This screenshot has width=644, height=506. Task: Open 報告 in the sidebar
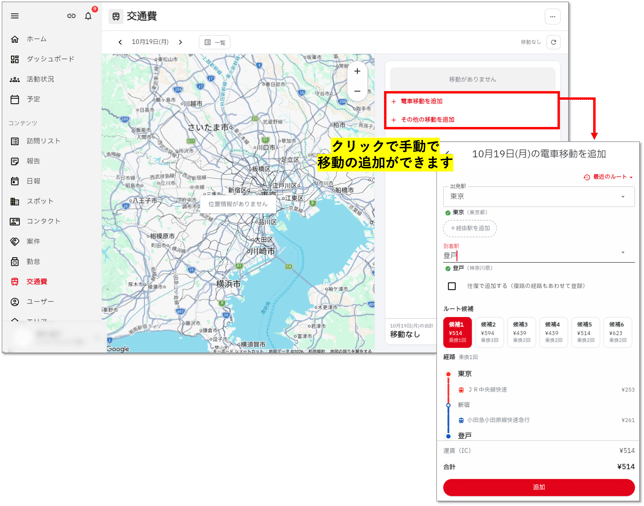point(25,161)
